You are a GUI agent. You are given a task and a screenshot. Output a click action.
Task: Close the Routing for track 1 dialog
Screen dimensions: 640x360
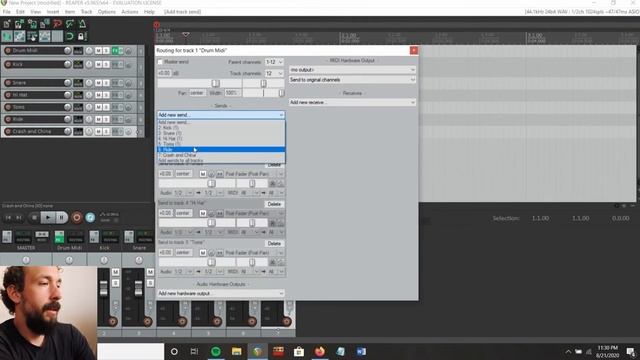point(413,50)
